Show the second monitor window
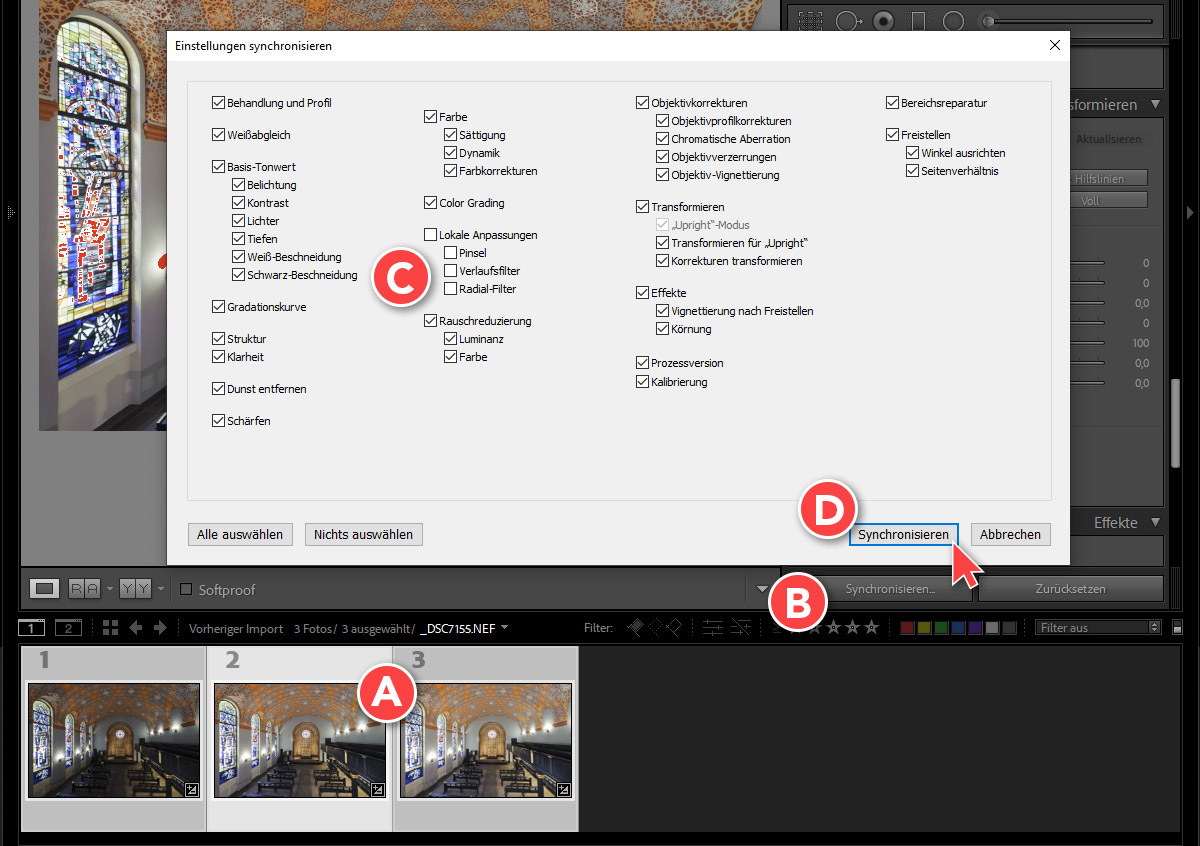Viewport: 1200px width, 846px height. tap(67, 628)
